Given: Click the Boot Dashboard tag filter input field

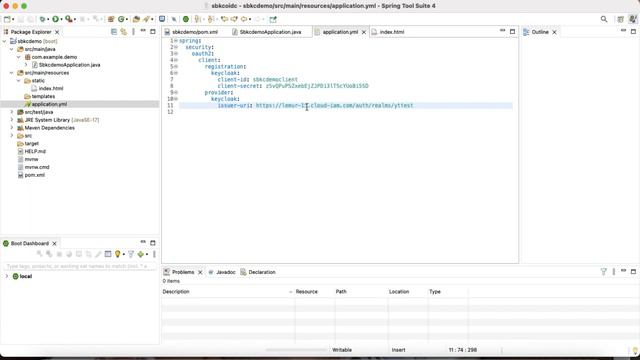Looking at the screenshot, I should coord(80,266).
